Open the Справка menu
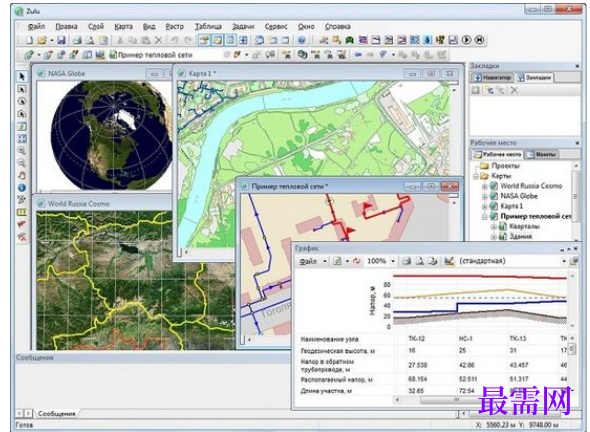This screenshot has width=590, height=432. 338,26
